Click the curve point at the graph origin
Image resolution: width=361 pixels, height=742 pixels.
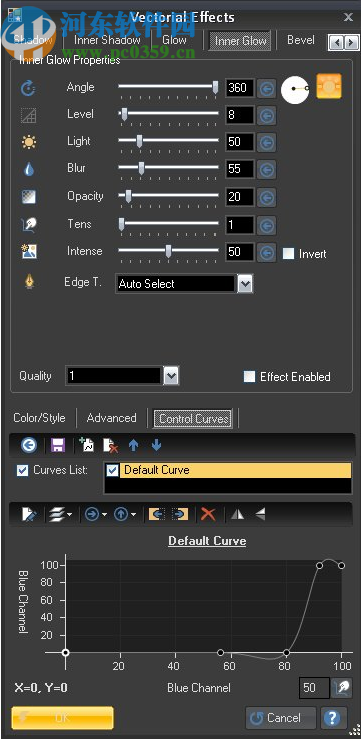66,653
